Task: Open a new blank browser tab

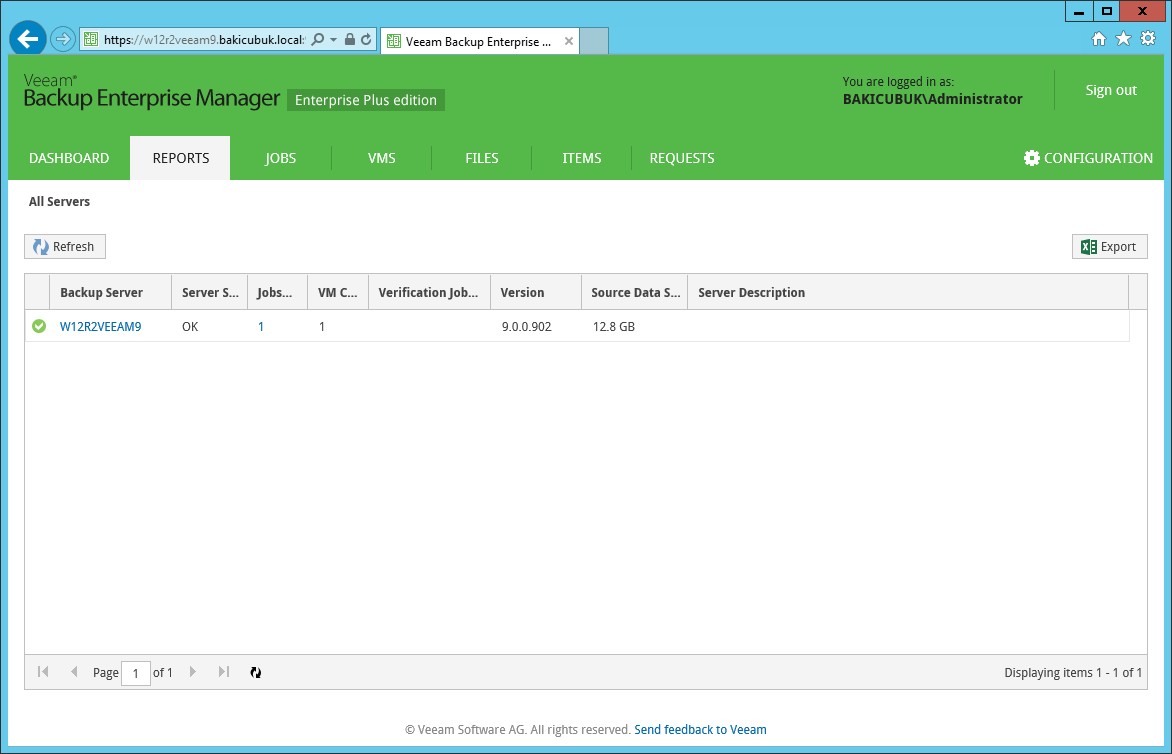Action: click(593, 41)
